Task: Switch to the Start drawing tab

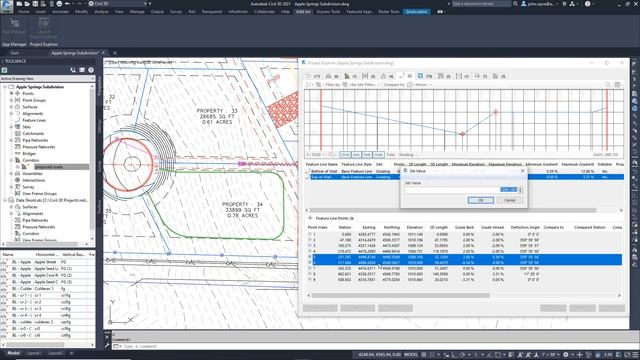Action: click(15, 53)
